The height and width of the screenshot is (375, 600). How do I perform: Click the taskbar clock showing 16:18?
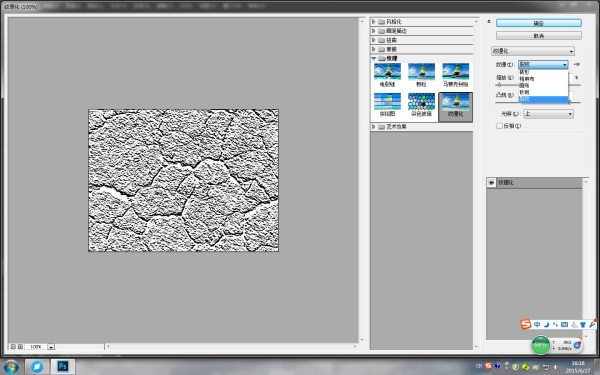click(578, 367)
